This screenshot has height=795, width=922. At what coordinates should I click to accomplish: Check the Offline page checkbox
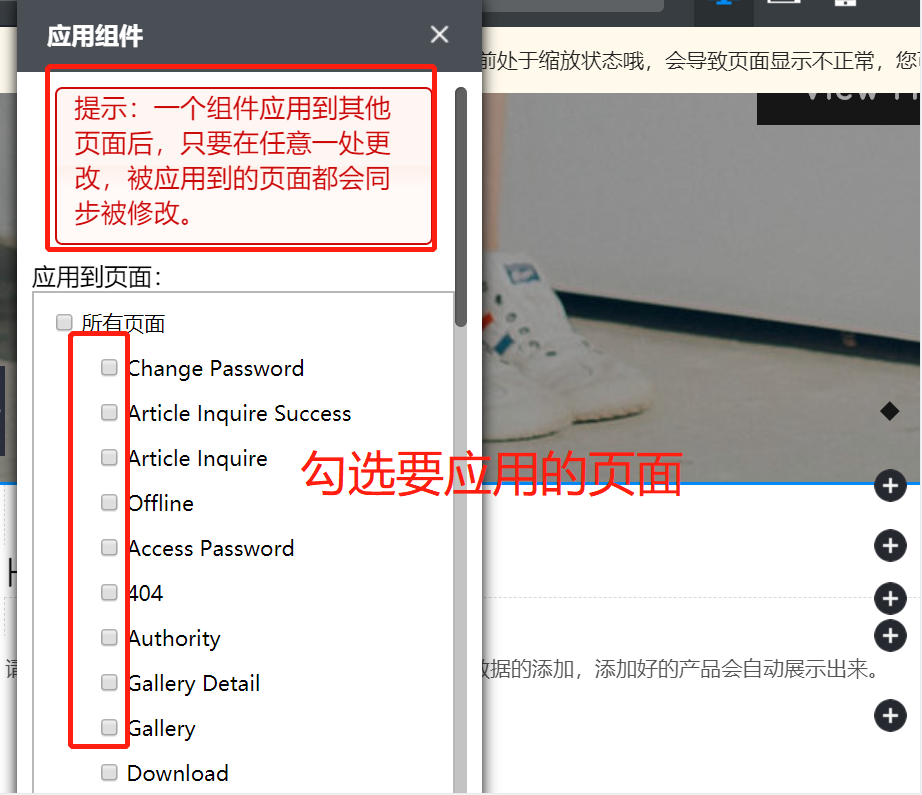[x=109, y=502]
